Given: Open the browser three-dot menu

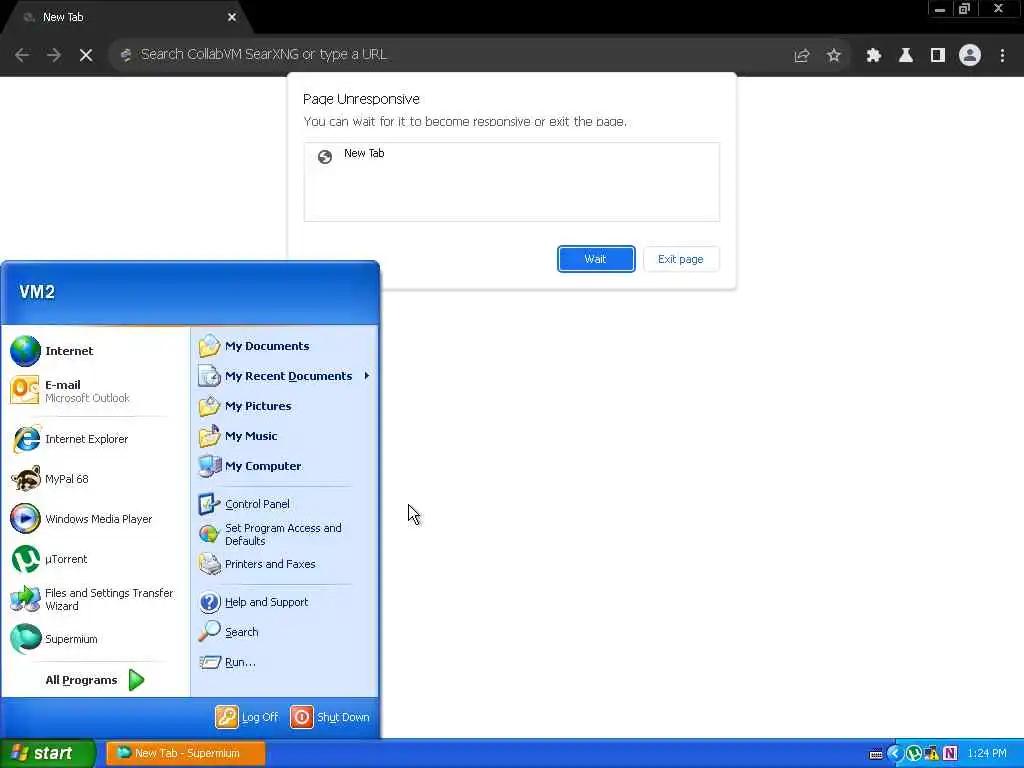Looking at the screenshot, I should (1002, 56).
